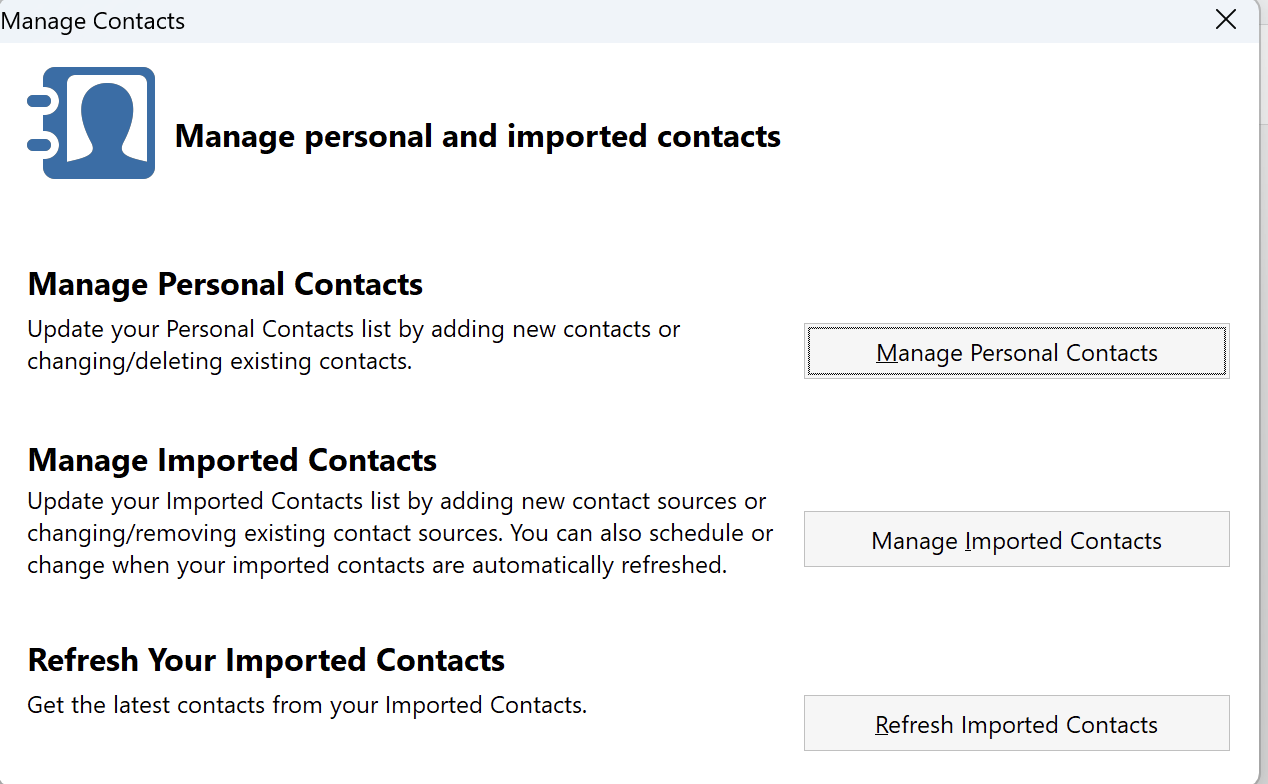Open the Manage Imported Contacts button
Image resolution: width=1268 pixels, height=784 pixels.
[x=1016, y=540]
